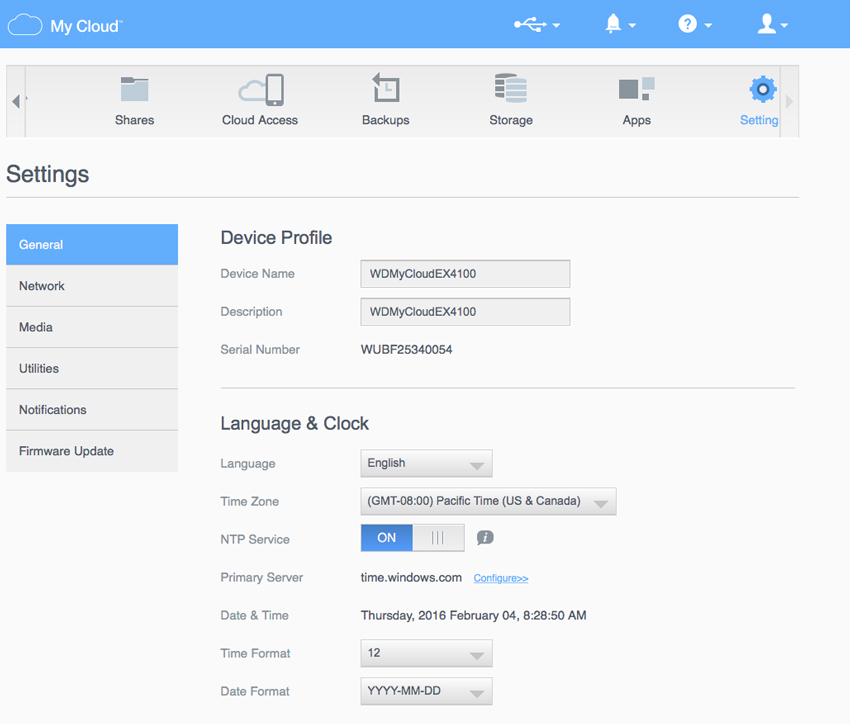Open the Notifications settings tab
The image size is (850, 724).
coord(92,410)
